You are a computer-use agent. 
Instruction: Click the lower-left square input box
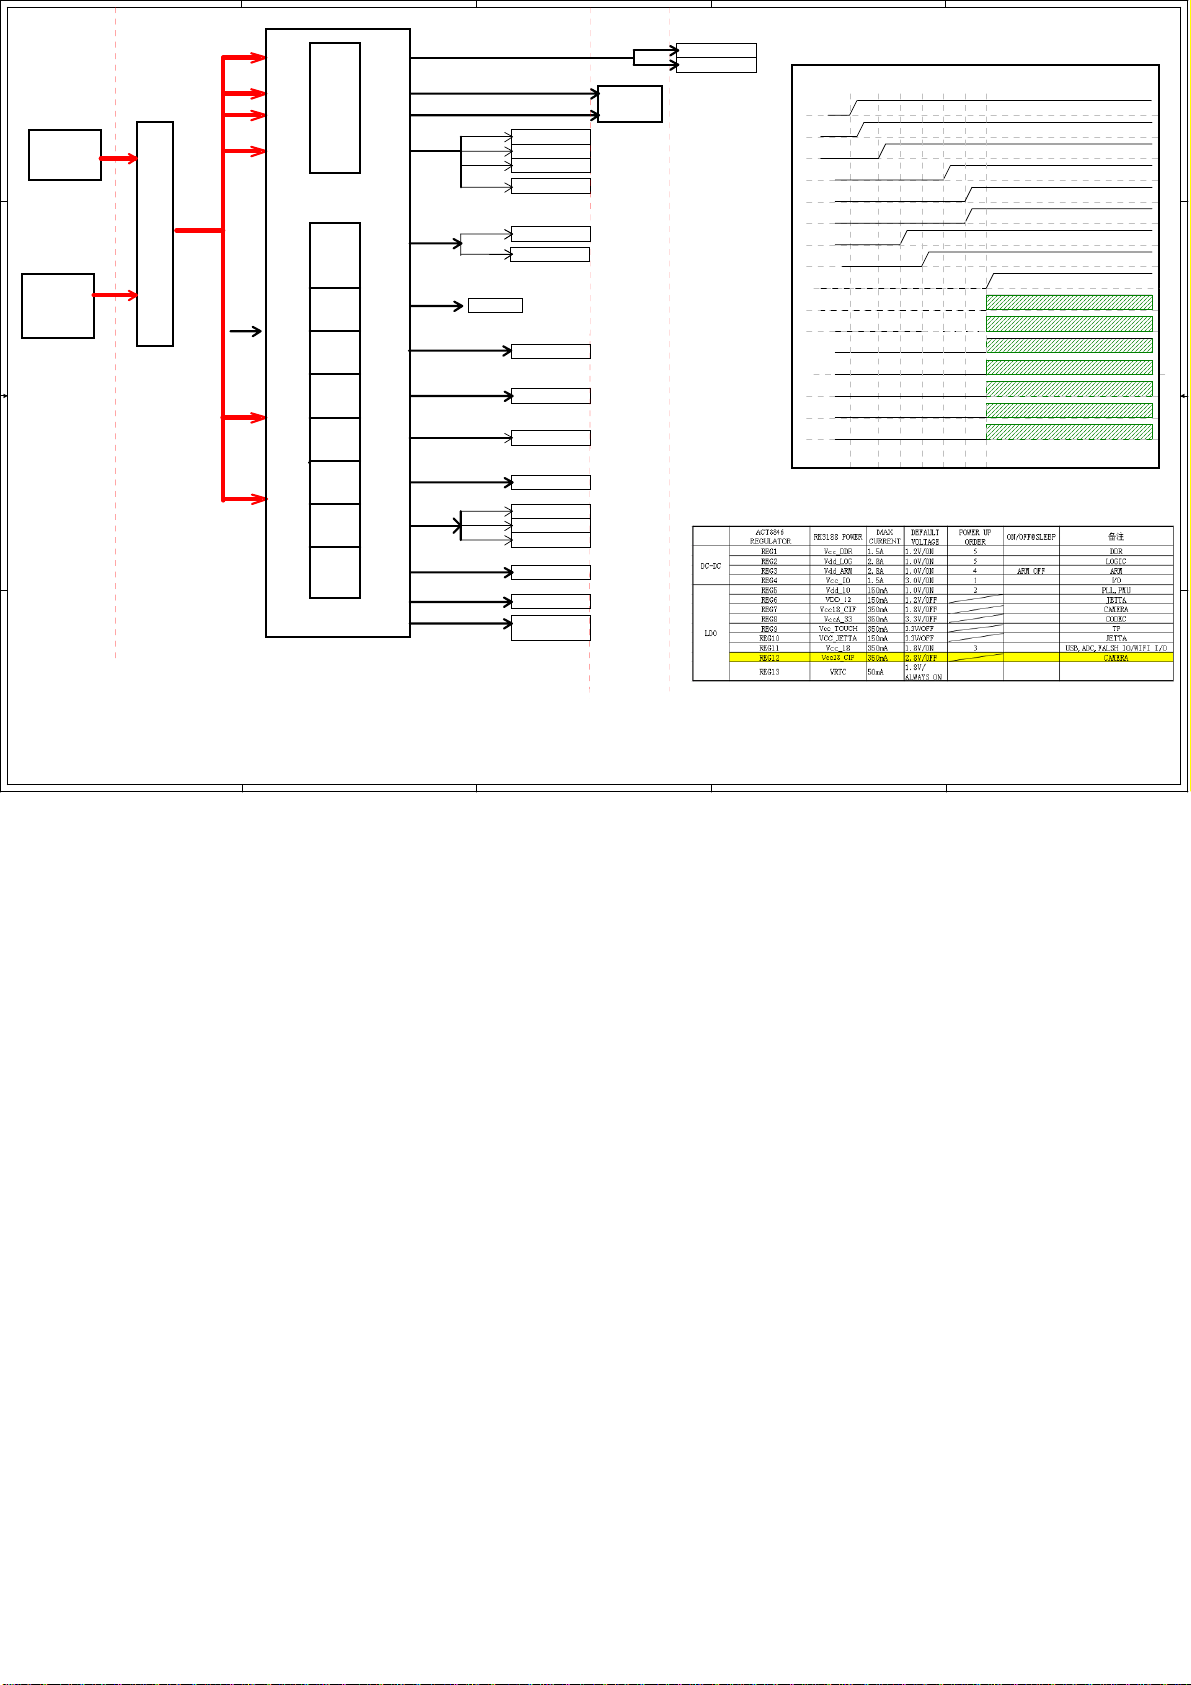click(x=58, y=306)
